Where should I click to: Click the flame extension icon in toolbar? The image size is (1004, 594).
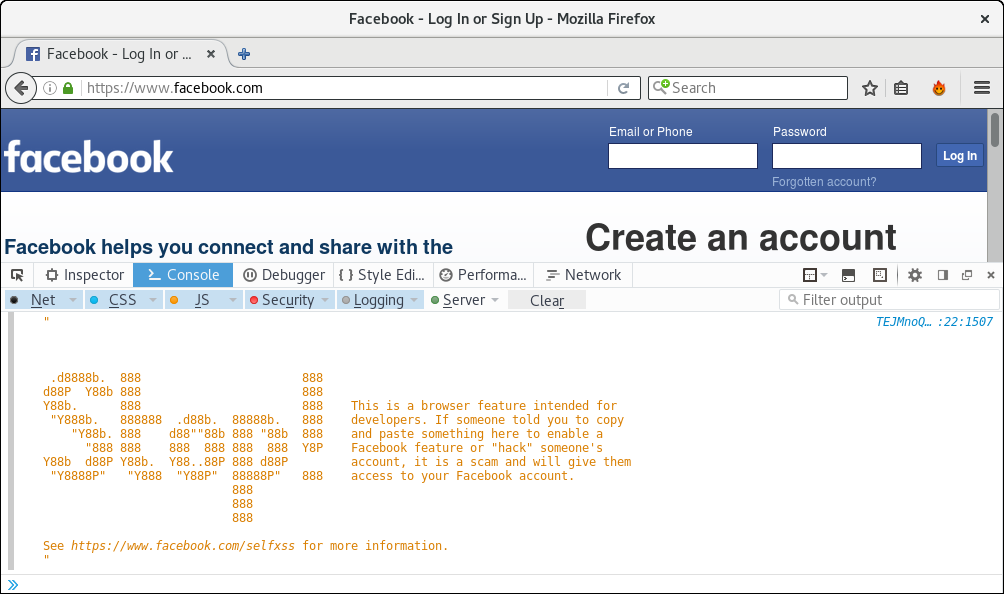(939, 88)
